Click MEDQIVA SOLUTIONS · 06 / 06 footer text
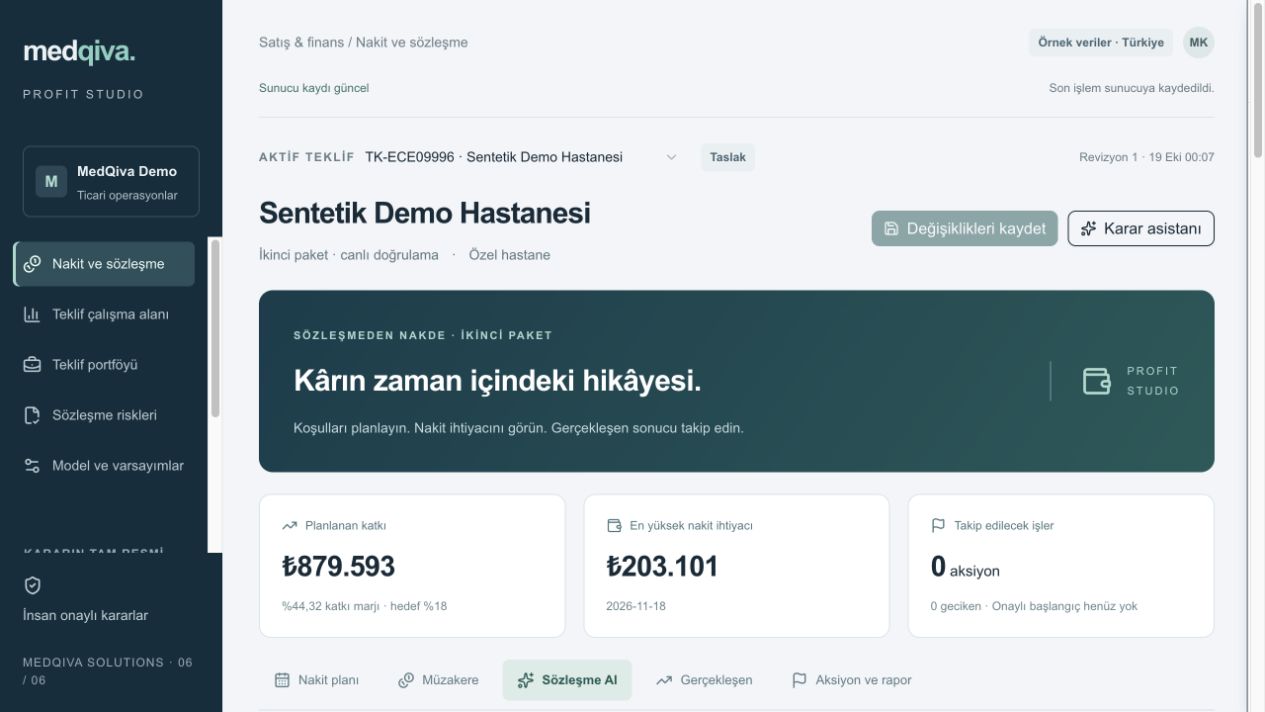This screenshot has height=712, width=1265. 108,671
